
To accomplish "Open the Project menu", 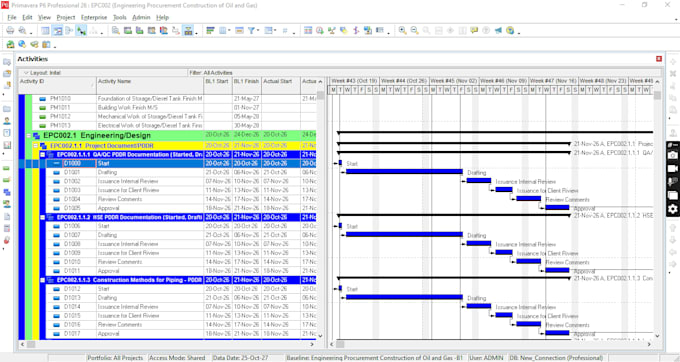I will pos(65,18).
